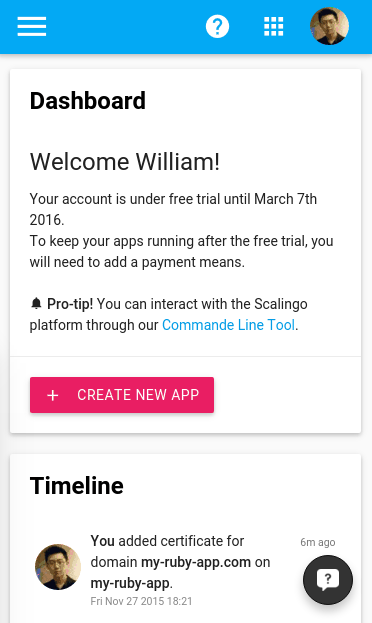
Task: Click the user avatar in the Timeline entry
Action: pos(58,567)
